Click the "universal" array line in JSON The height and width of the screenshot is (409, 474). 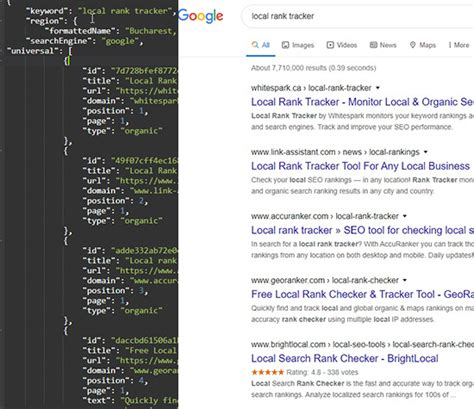pos(39,51)
